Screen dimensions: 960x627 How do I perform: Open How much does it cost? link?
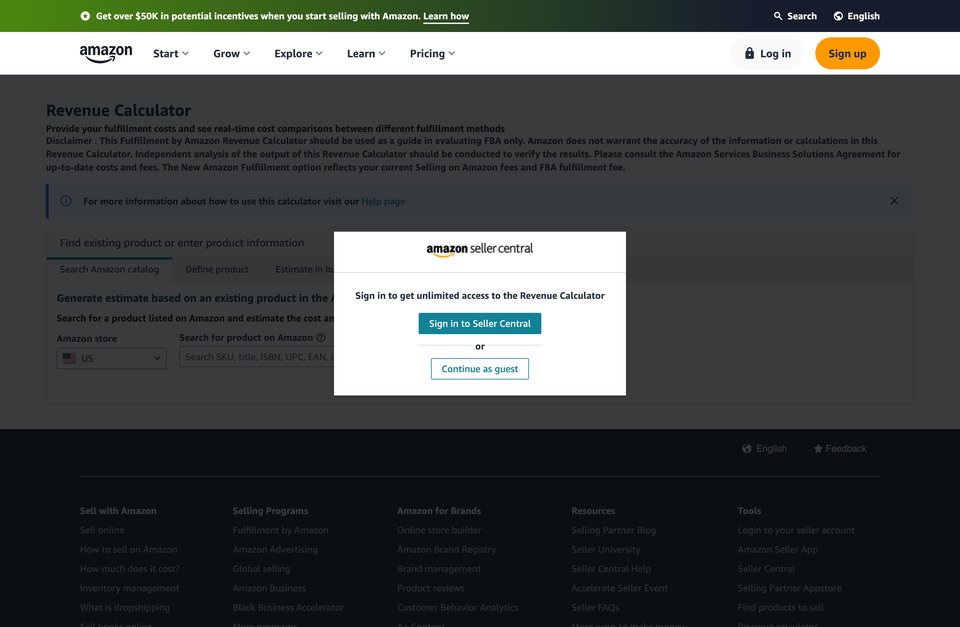click(x=130, y=569)
